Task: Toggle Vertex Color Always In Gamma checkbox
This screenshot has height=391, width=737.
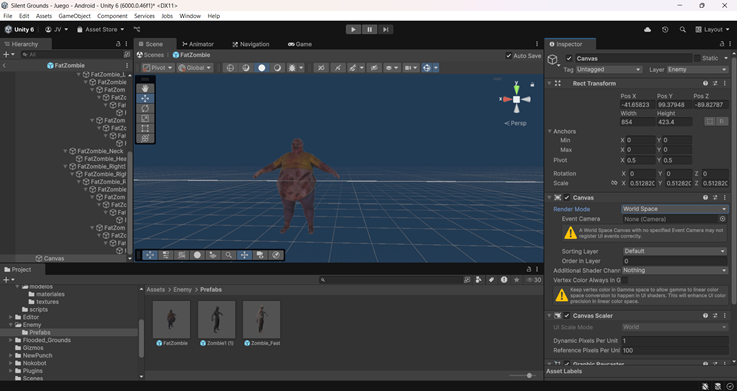Action: (625, 280)
